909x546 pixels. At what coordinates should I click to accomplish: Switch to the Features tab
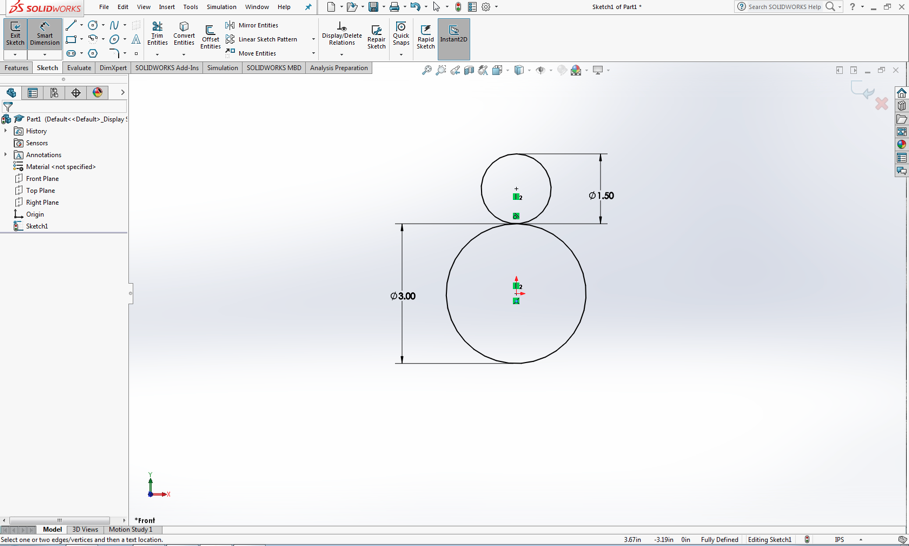click(x=16, y=68)
